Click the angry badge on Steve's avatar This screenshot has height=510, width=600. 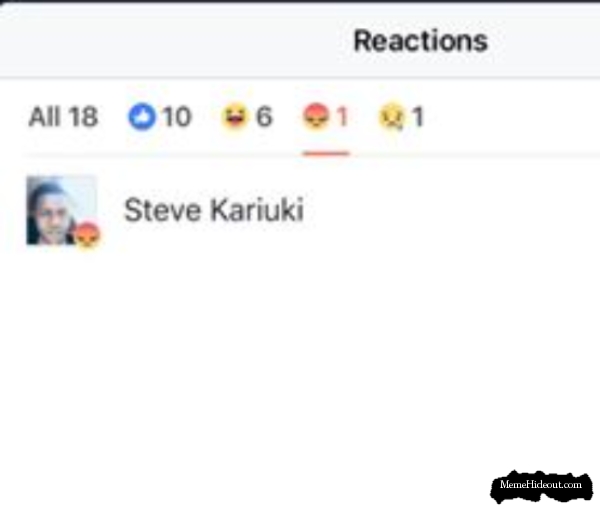[x=86, y=235]
